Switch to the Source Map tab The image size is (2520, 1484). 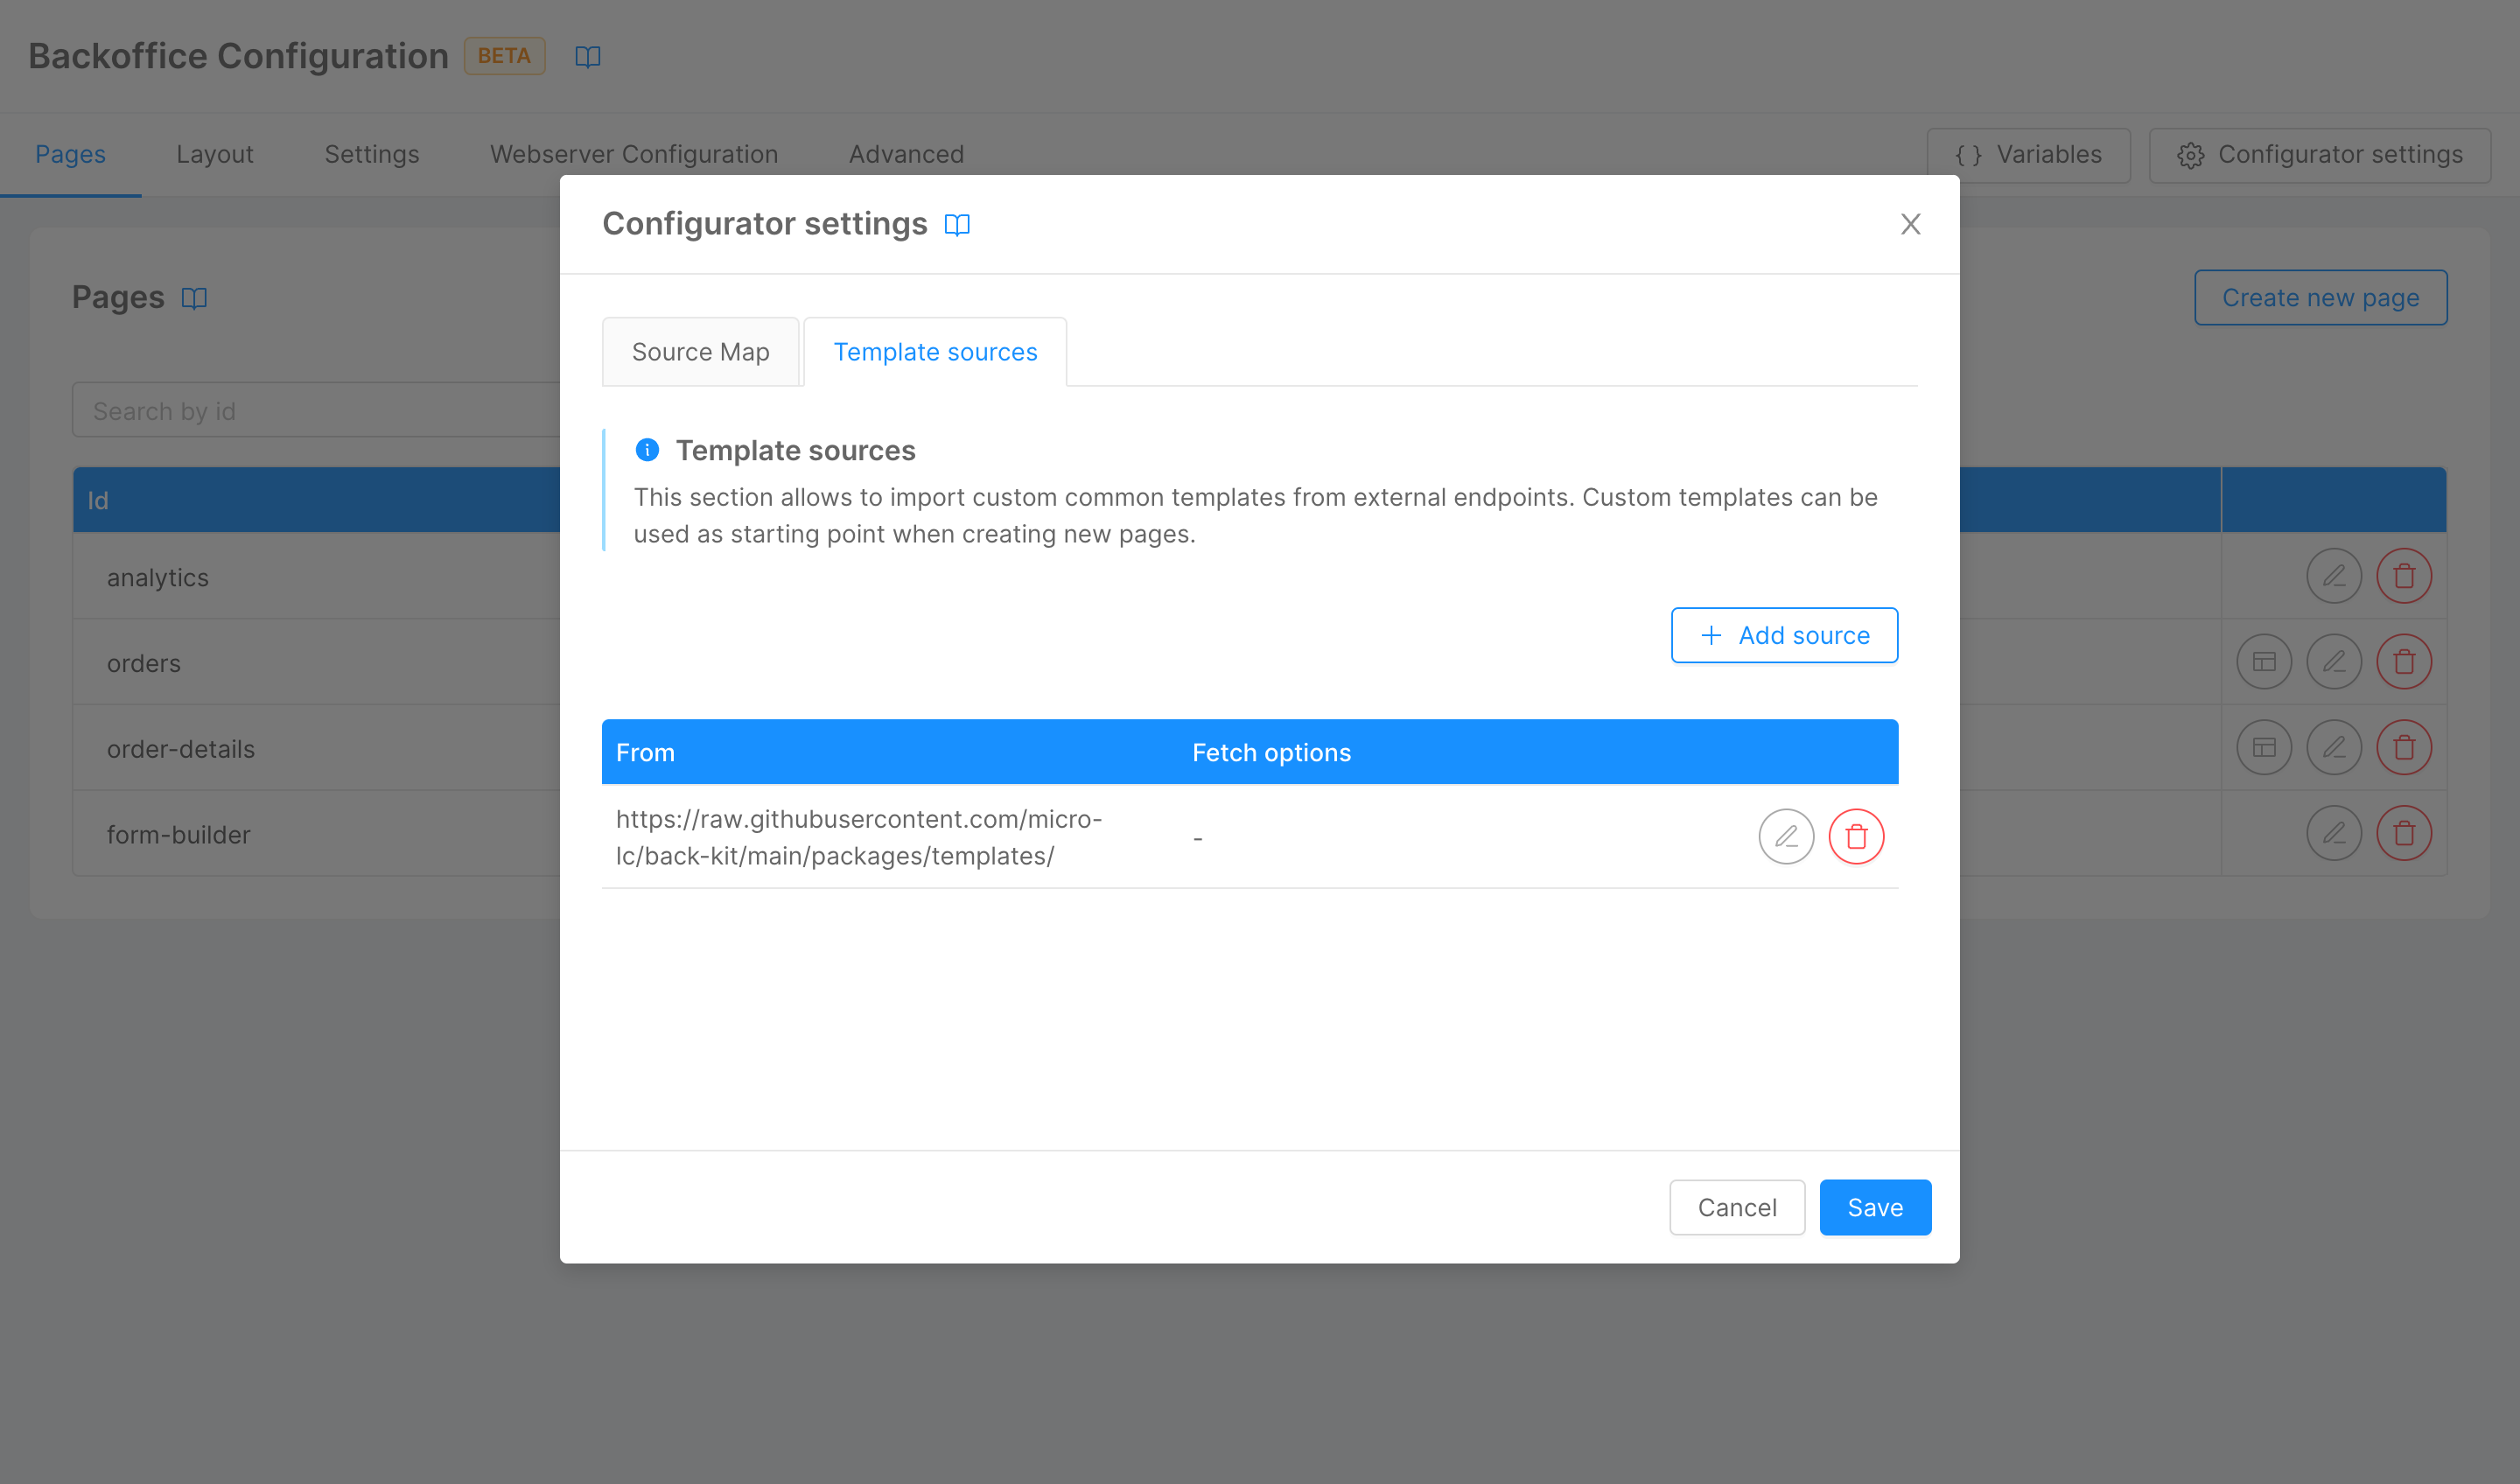[700, 352]
